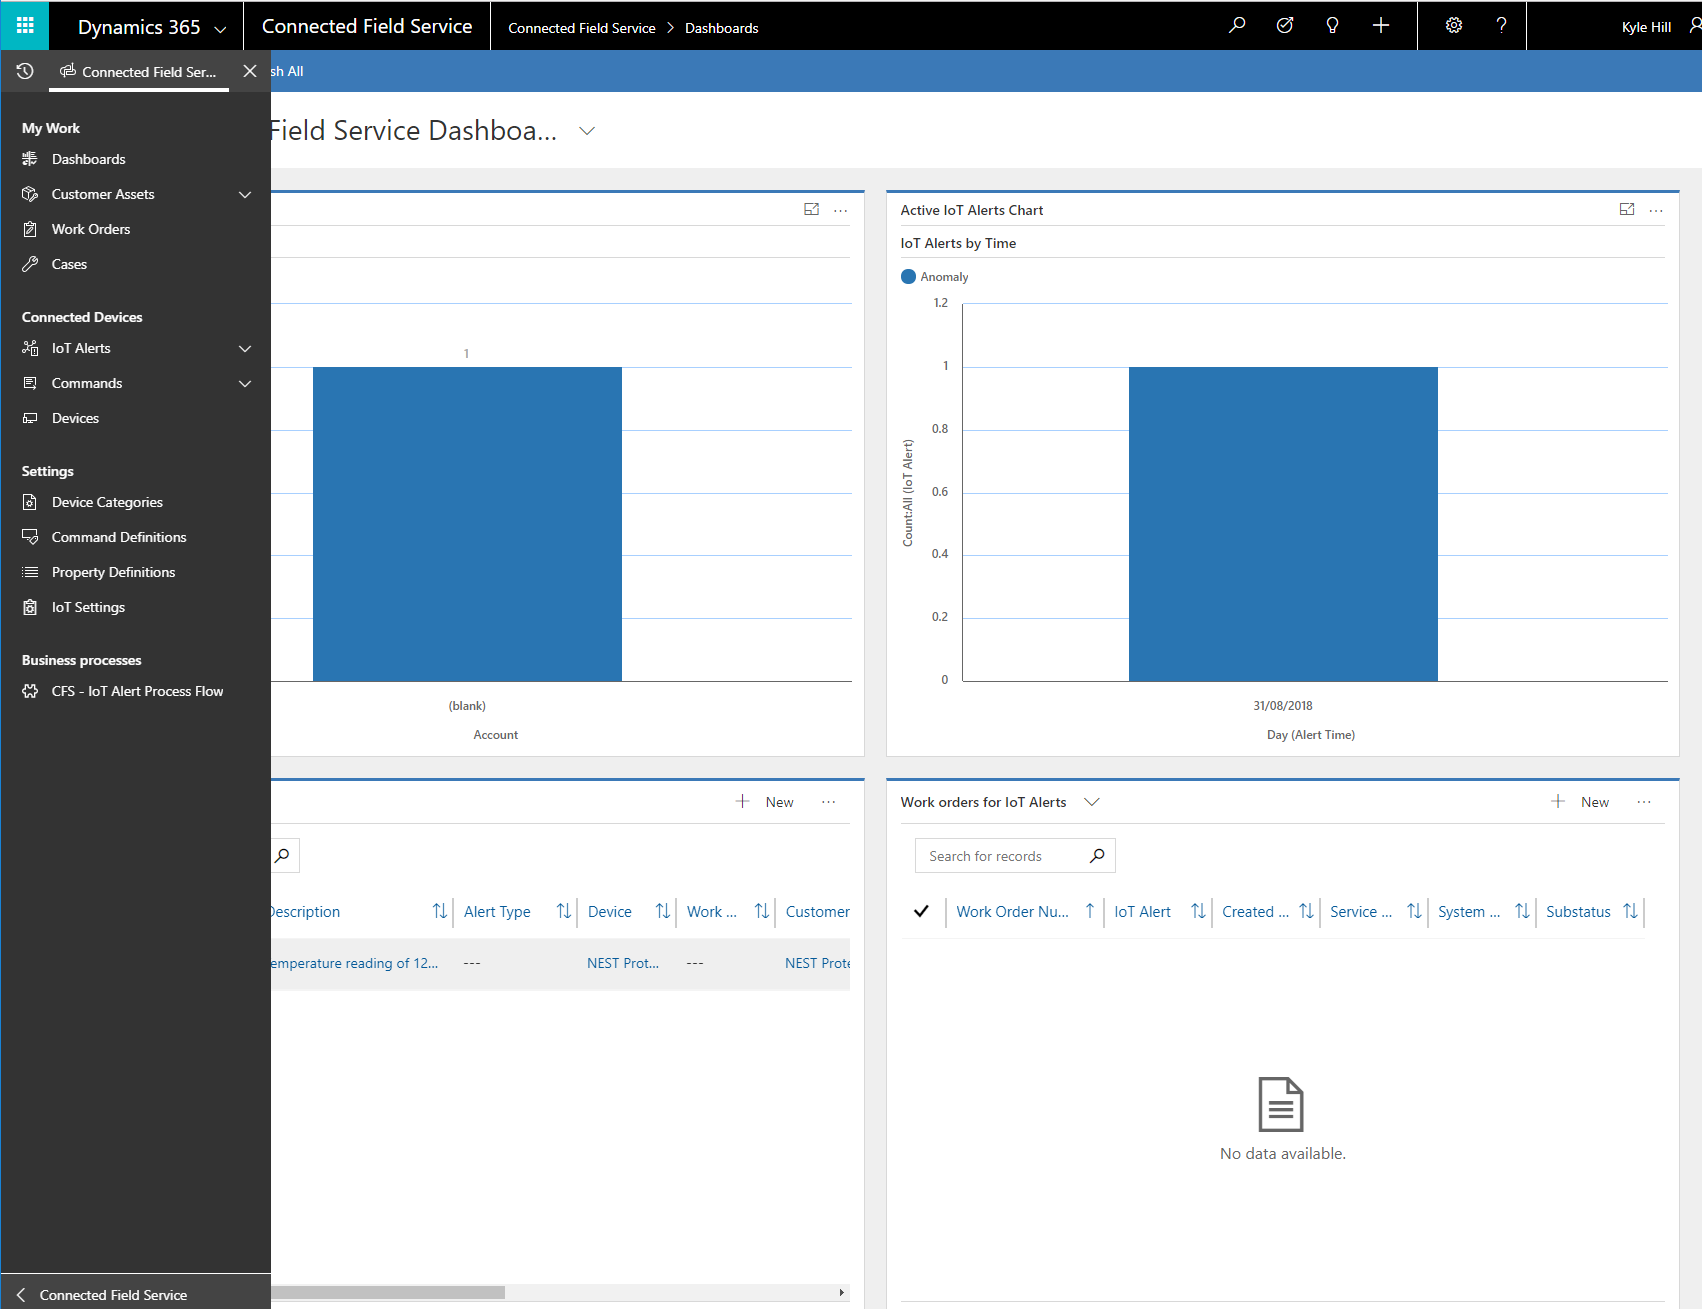1702x1310 pixels.
Task: Expand the Active IoT Alerts Chart
Action: (x=1627, y=210)
